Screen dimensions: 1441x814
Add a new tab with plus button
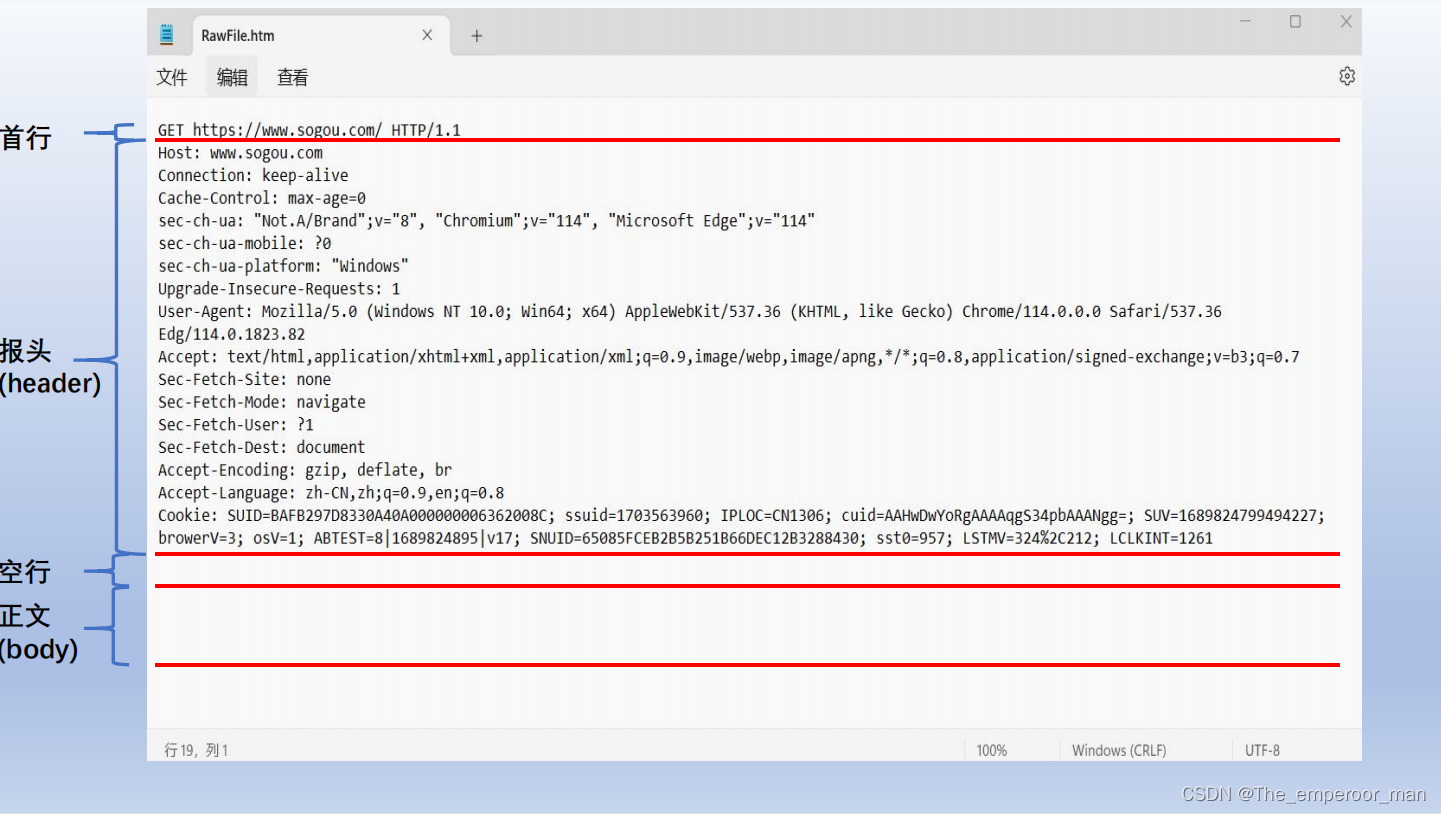477,36
